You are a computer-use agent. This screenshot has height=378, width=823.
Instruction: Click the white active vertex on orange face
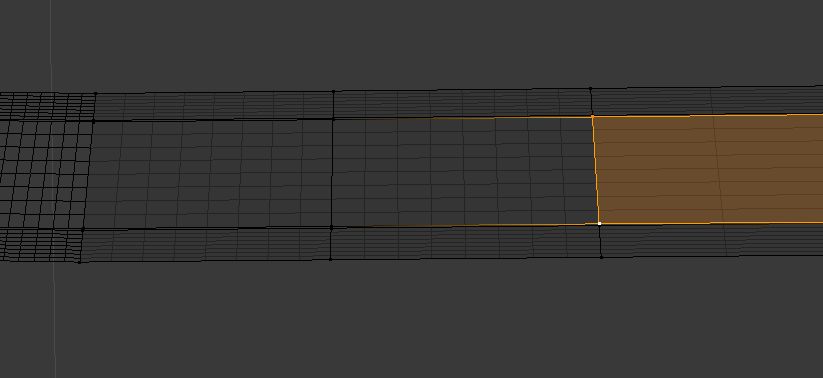click(599, 224)
